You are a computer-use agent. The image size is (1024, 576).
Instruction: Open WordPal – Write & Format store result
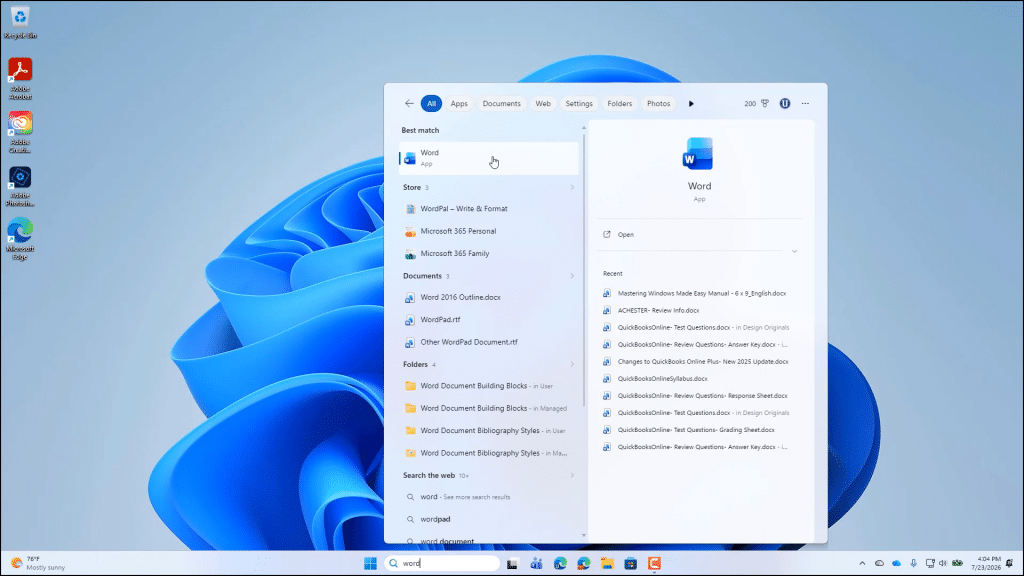(488, 209)
